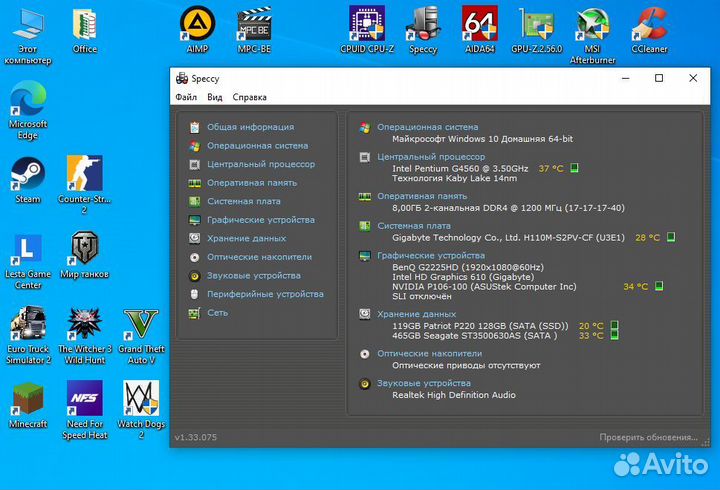Open the Файл menu

point(186,97)
